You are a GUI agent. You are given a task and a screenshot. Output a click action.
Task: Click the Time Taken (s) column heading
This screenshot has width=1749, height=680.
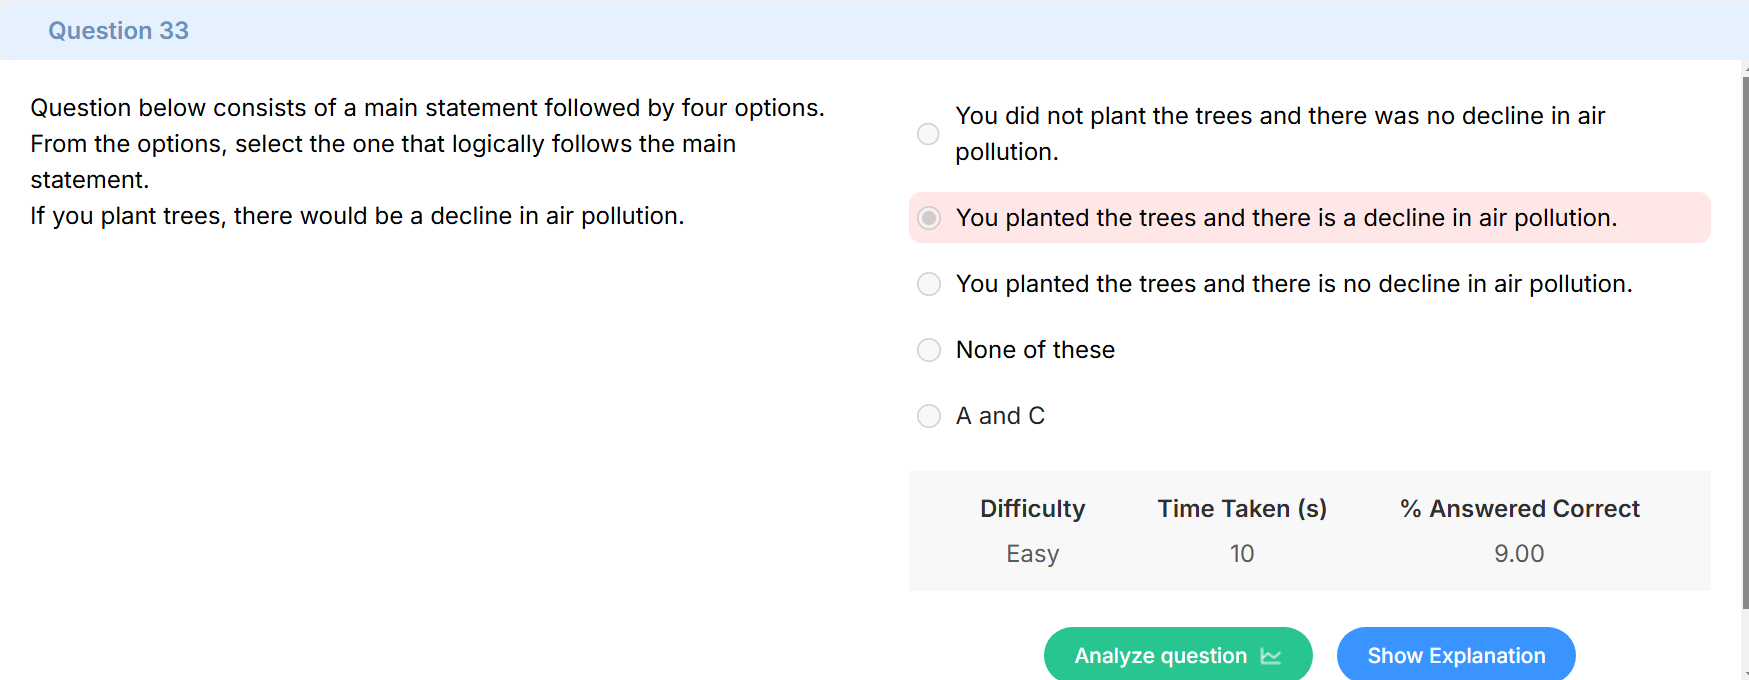tap(1242, 509)
